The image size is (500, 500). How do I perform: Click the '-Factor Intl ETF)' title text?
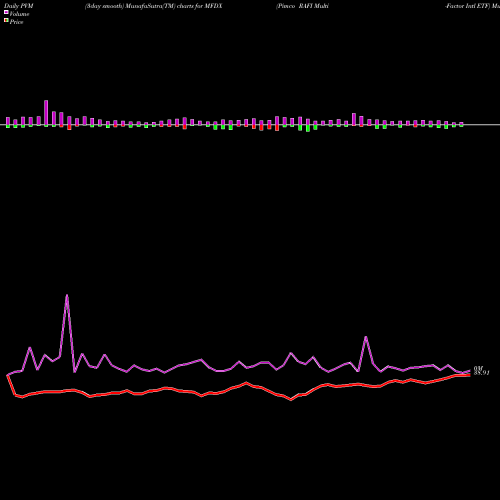click(468, 6)
